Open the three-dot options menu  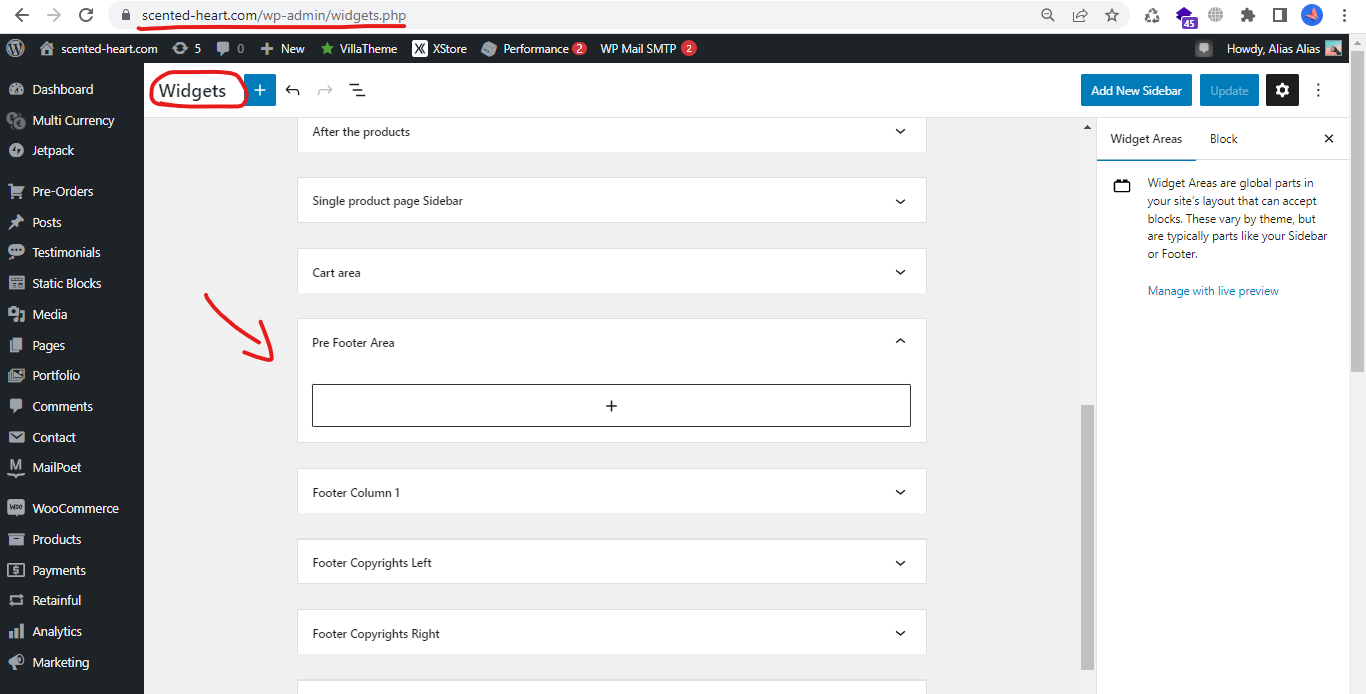pyautogui.click(x=1318, y=90)
